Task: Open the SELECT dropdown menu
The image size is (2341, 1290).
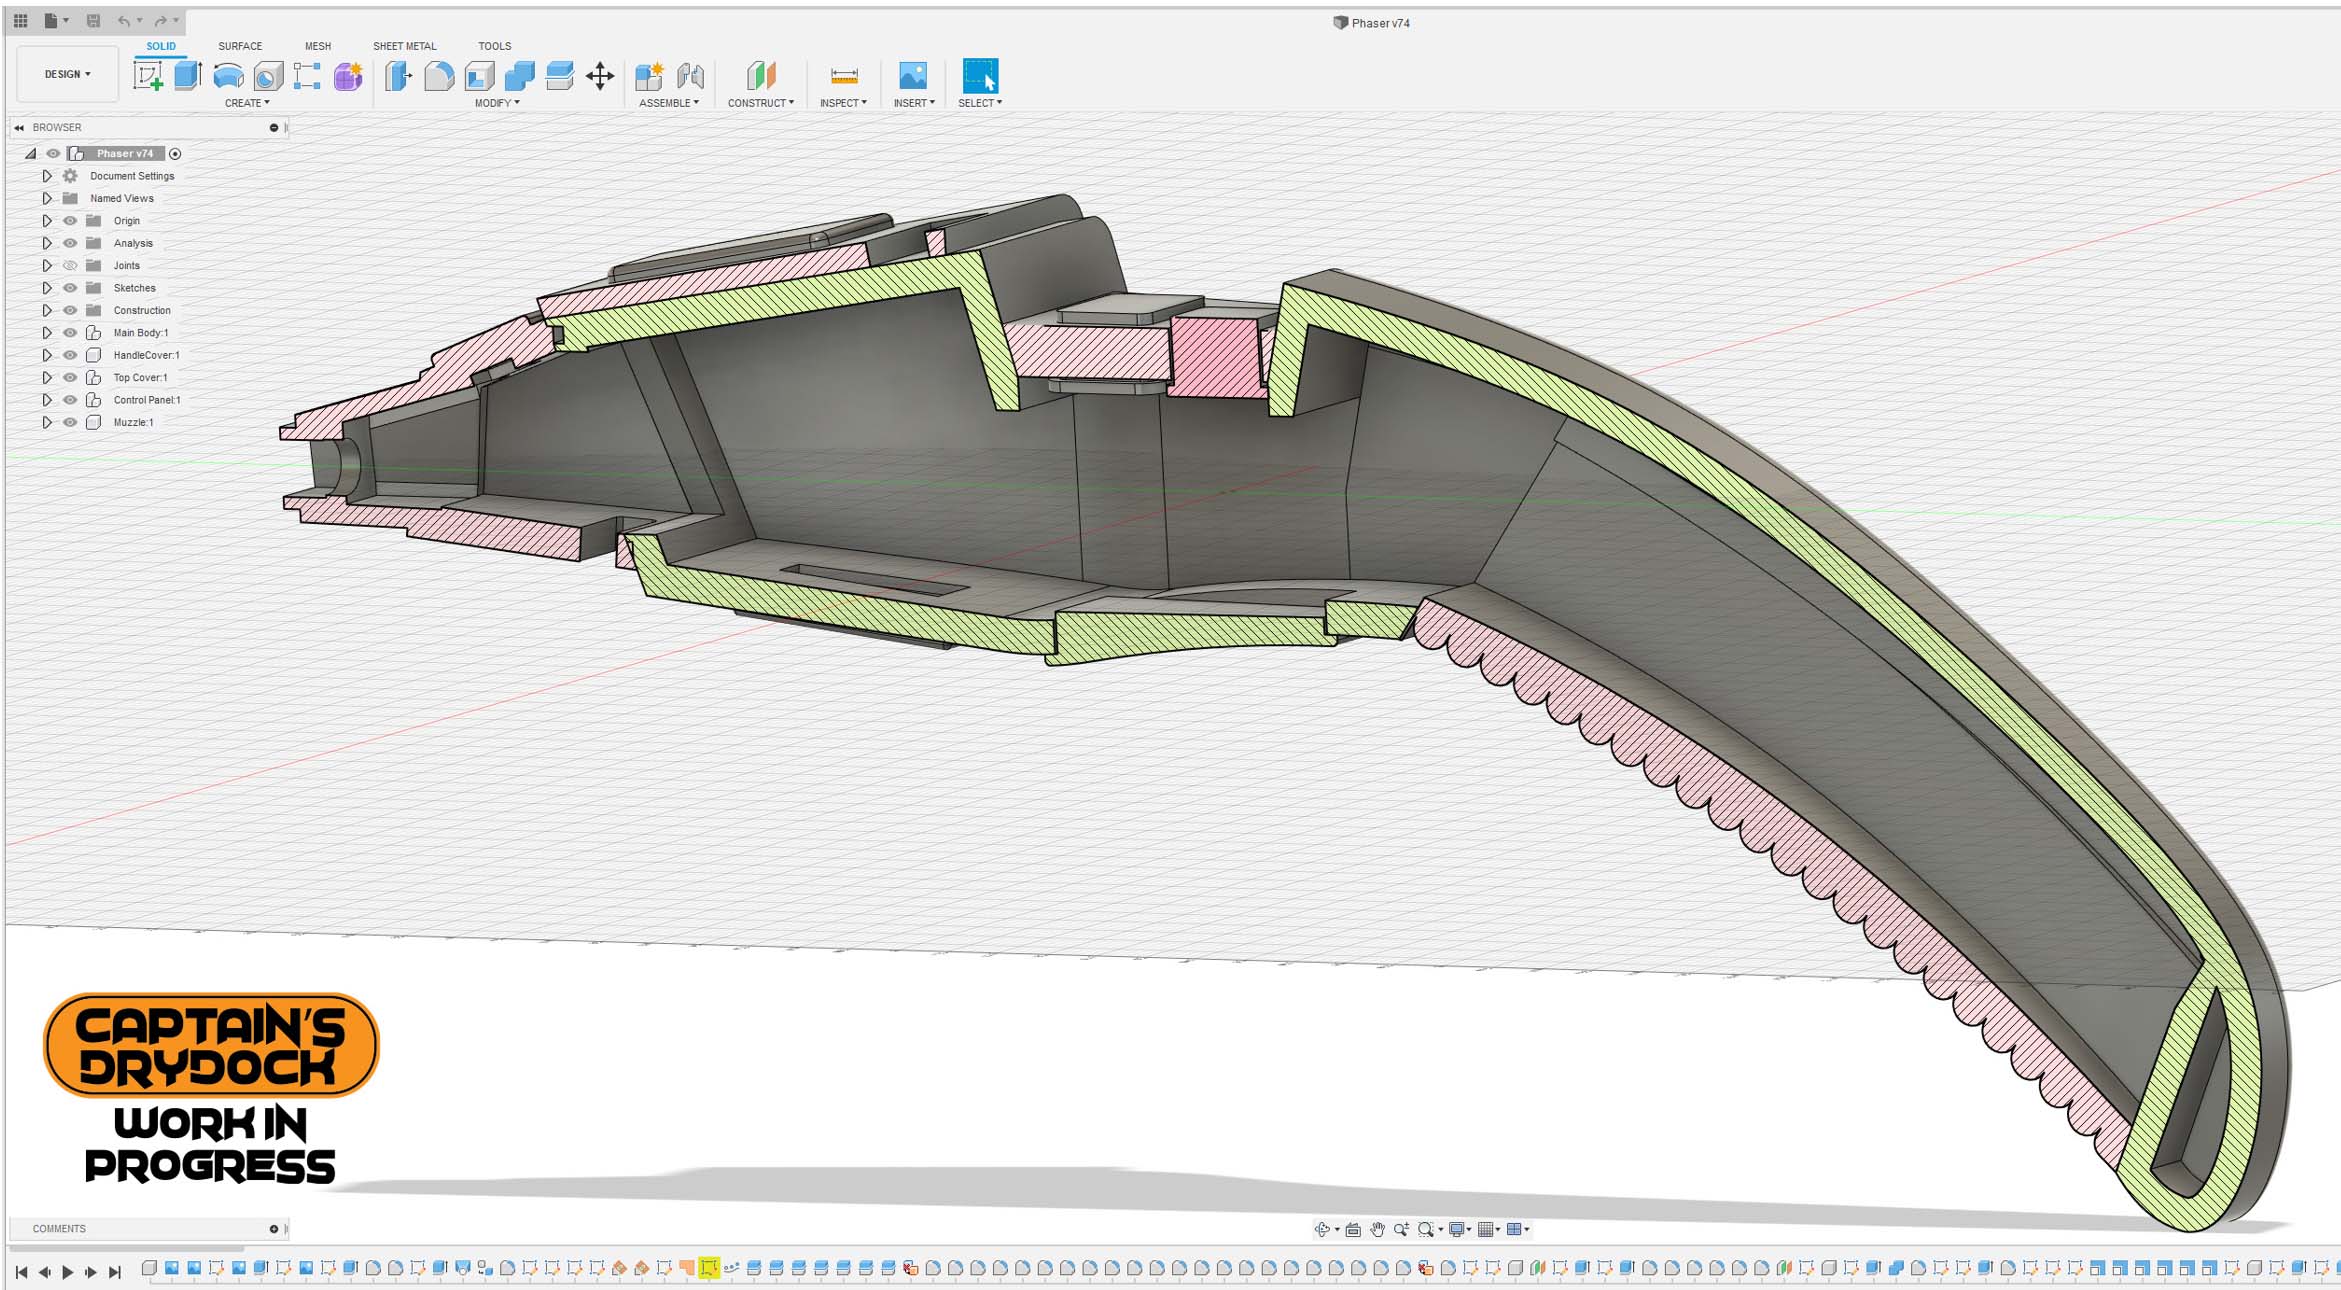Action: 980,103
